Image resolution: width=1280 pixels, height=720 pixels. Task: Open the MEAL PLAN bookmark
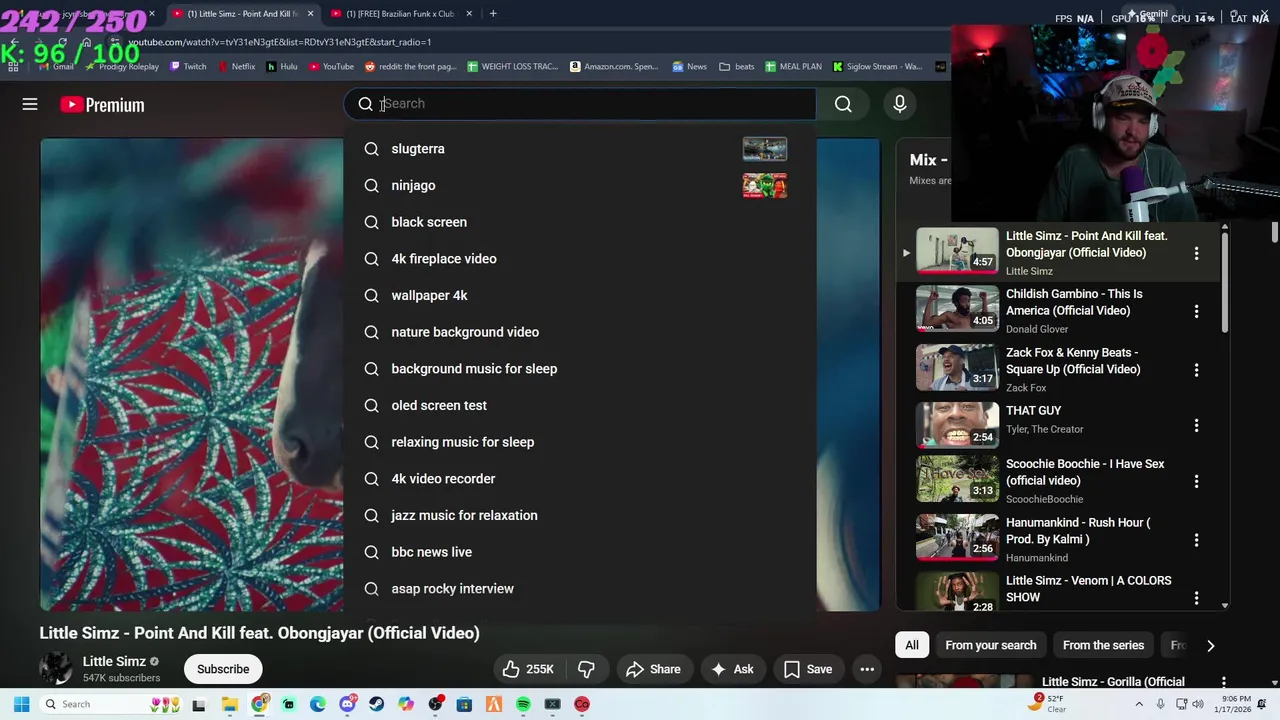[x=793, y=66]
